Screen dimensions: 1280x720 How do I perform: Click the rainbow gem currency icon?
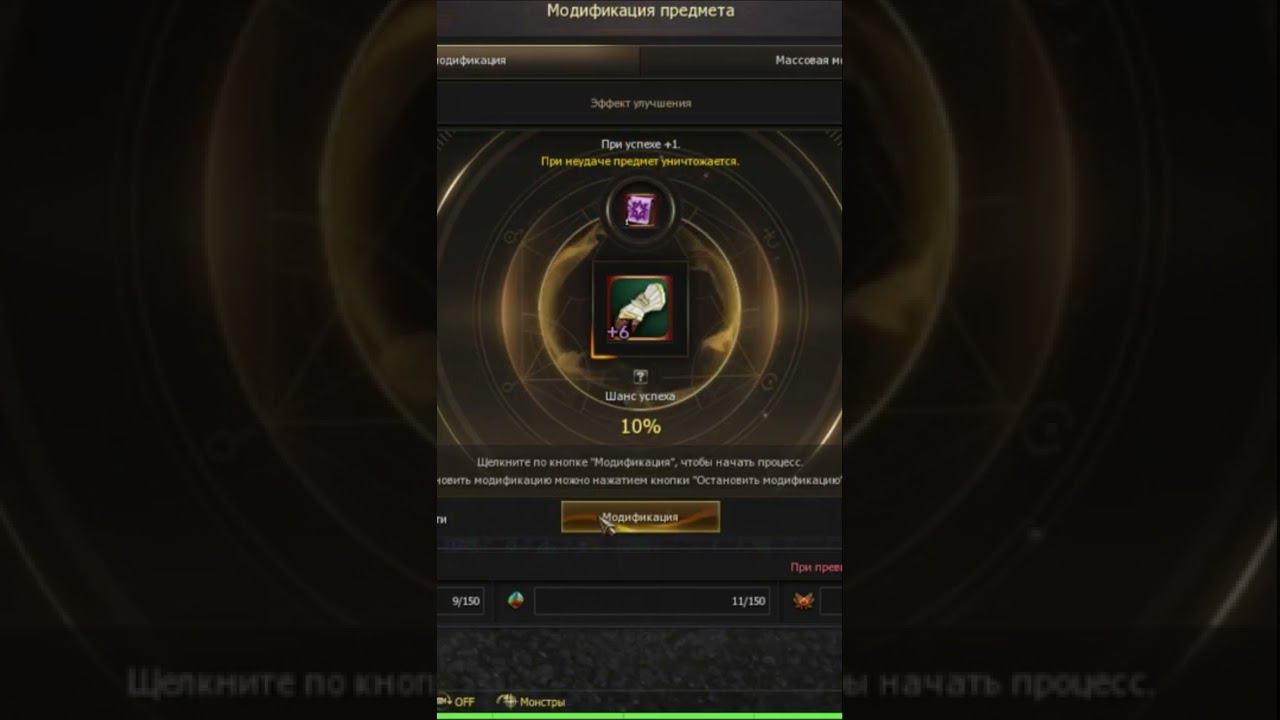pyautogui.click(x=516, y=600)
